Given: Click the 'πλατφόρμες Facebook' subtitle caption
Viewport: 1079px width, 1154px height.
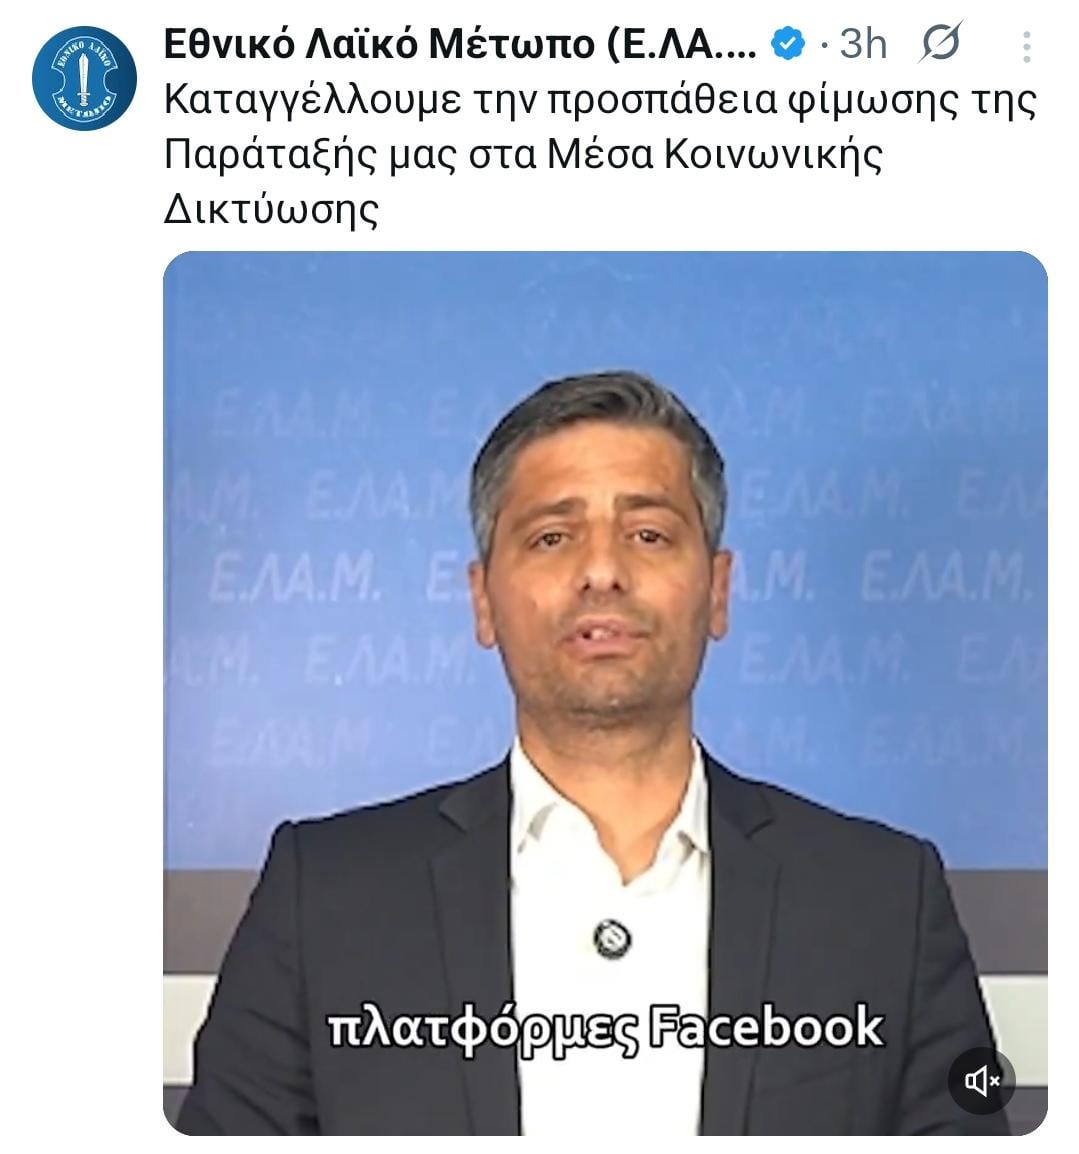Looking at the screenshot, I should point(604,1027).
